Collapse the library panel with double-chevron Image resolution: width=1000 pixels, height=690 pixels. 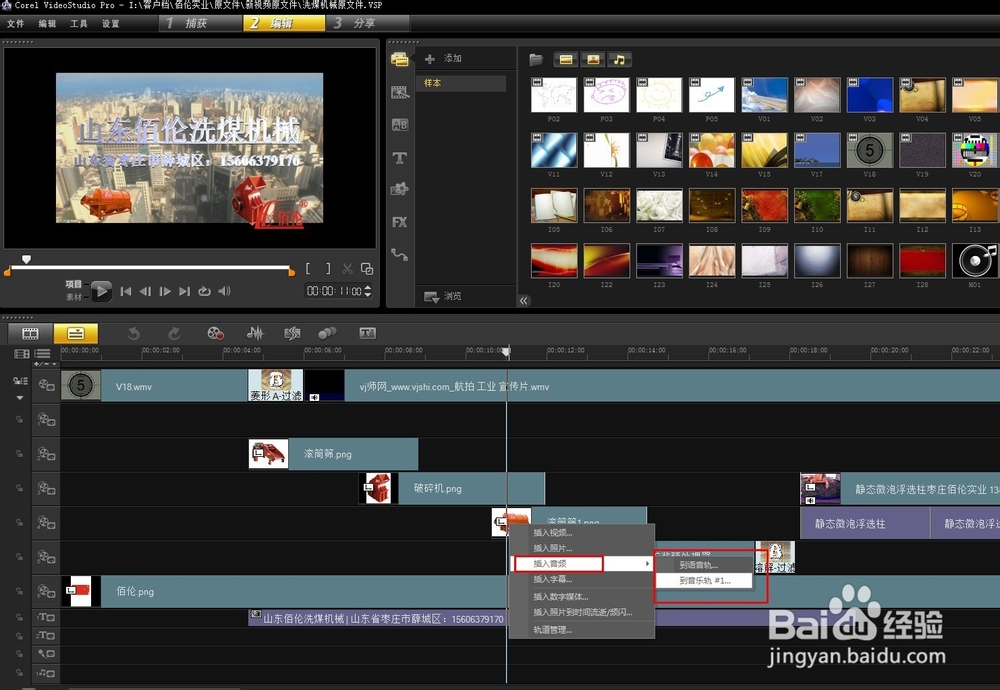(524, 300)
